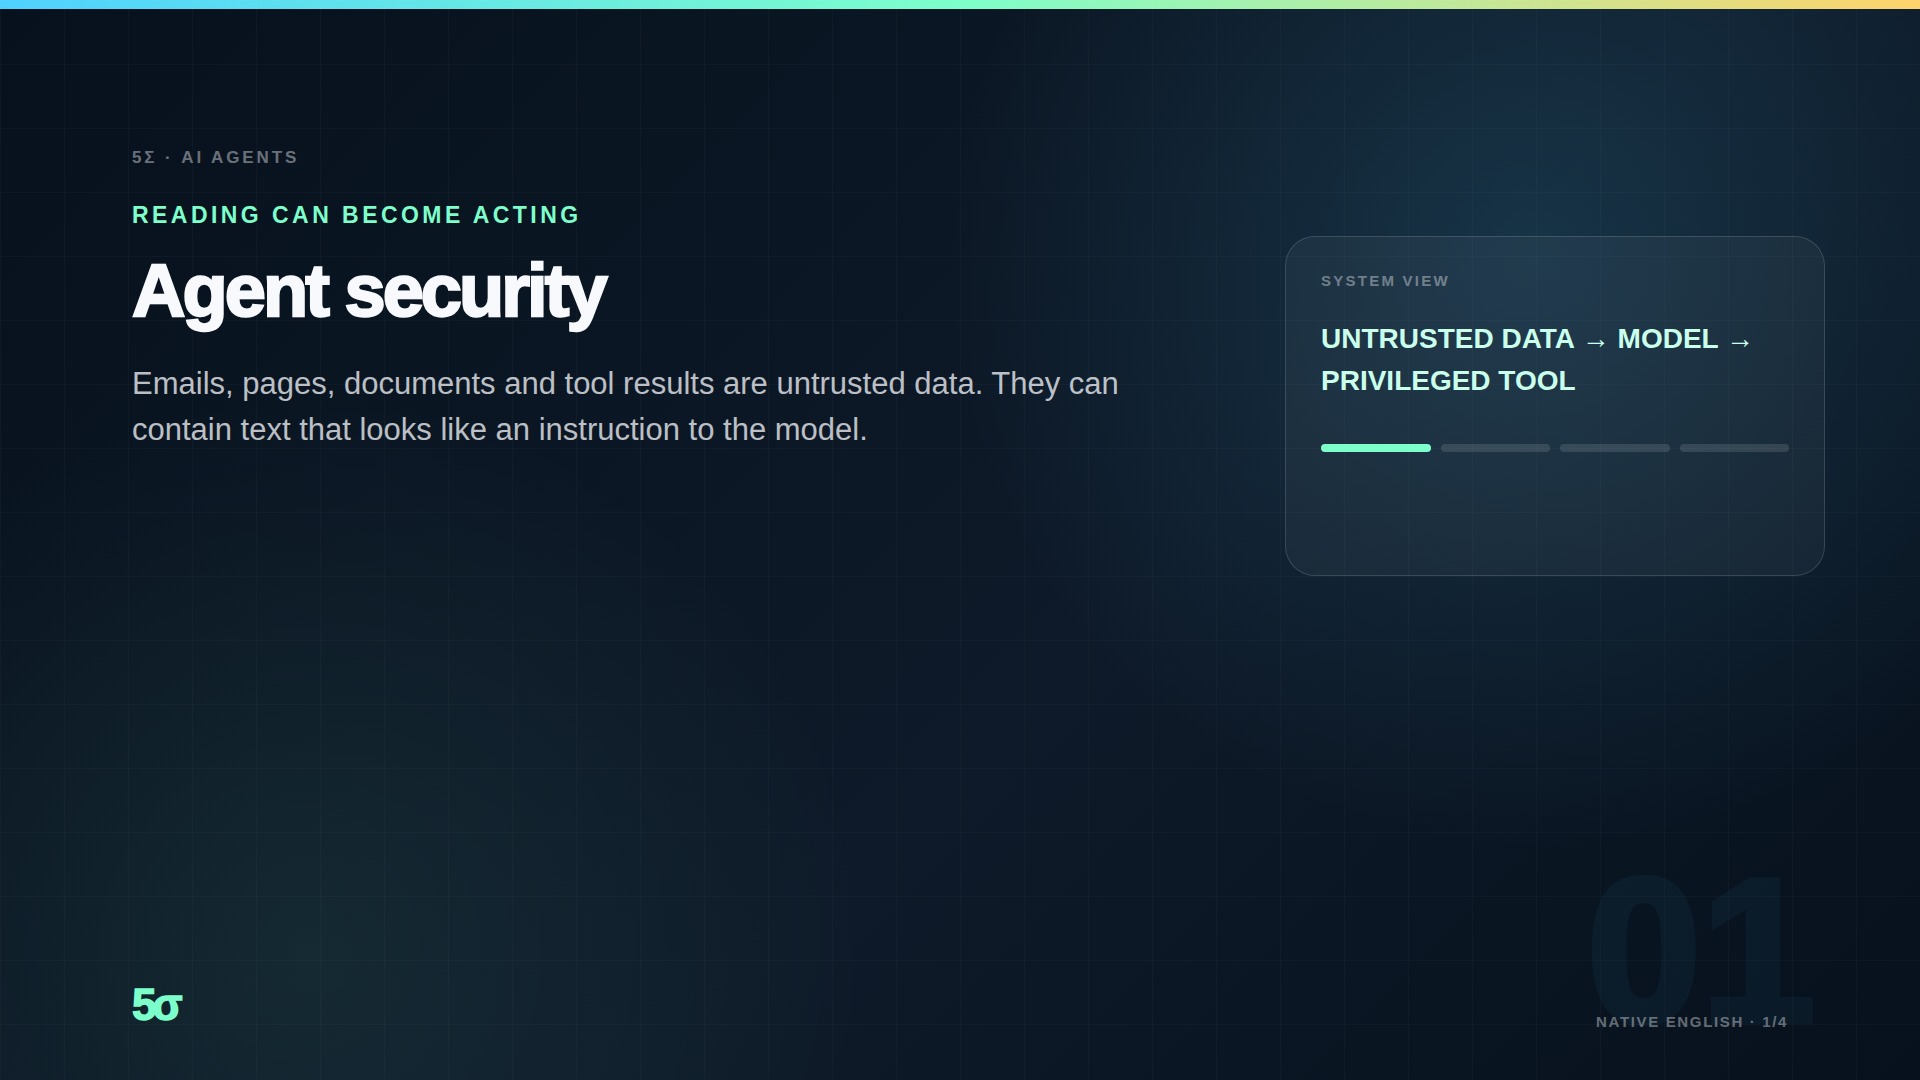Screen dimensions: 1920x1080
Task: Jump to the last progress segment
Action: pyautogui.click(x=1734, y=448)
